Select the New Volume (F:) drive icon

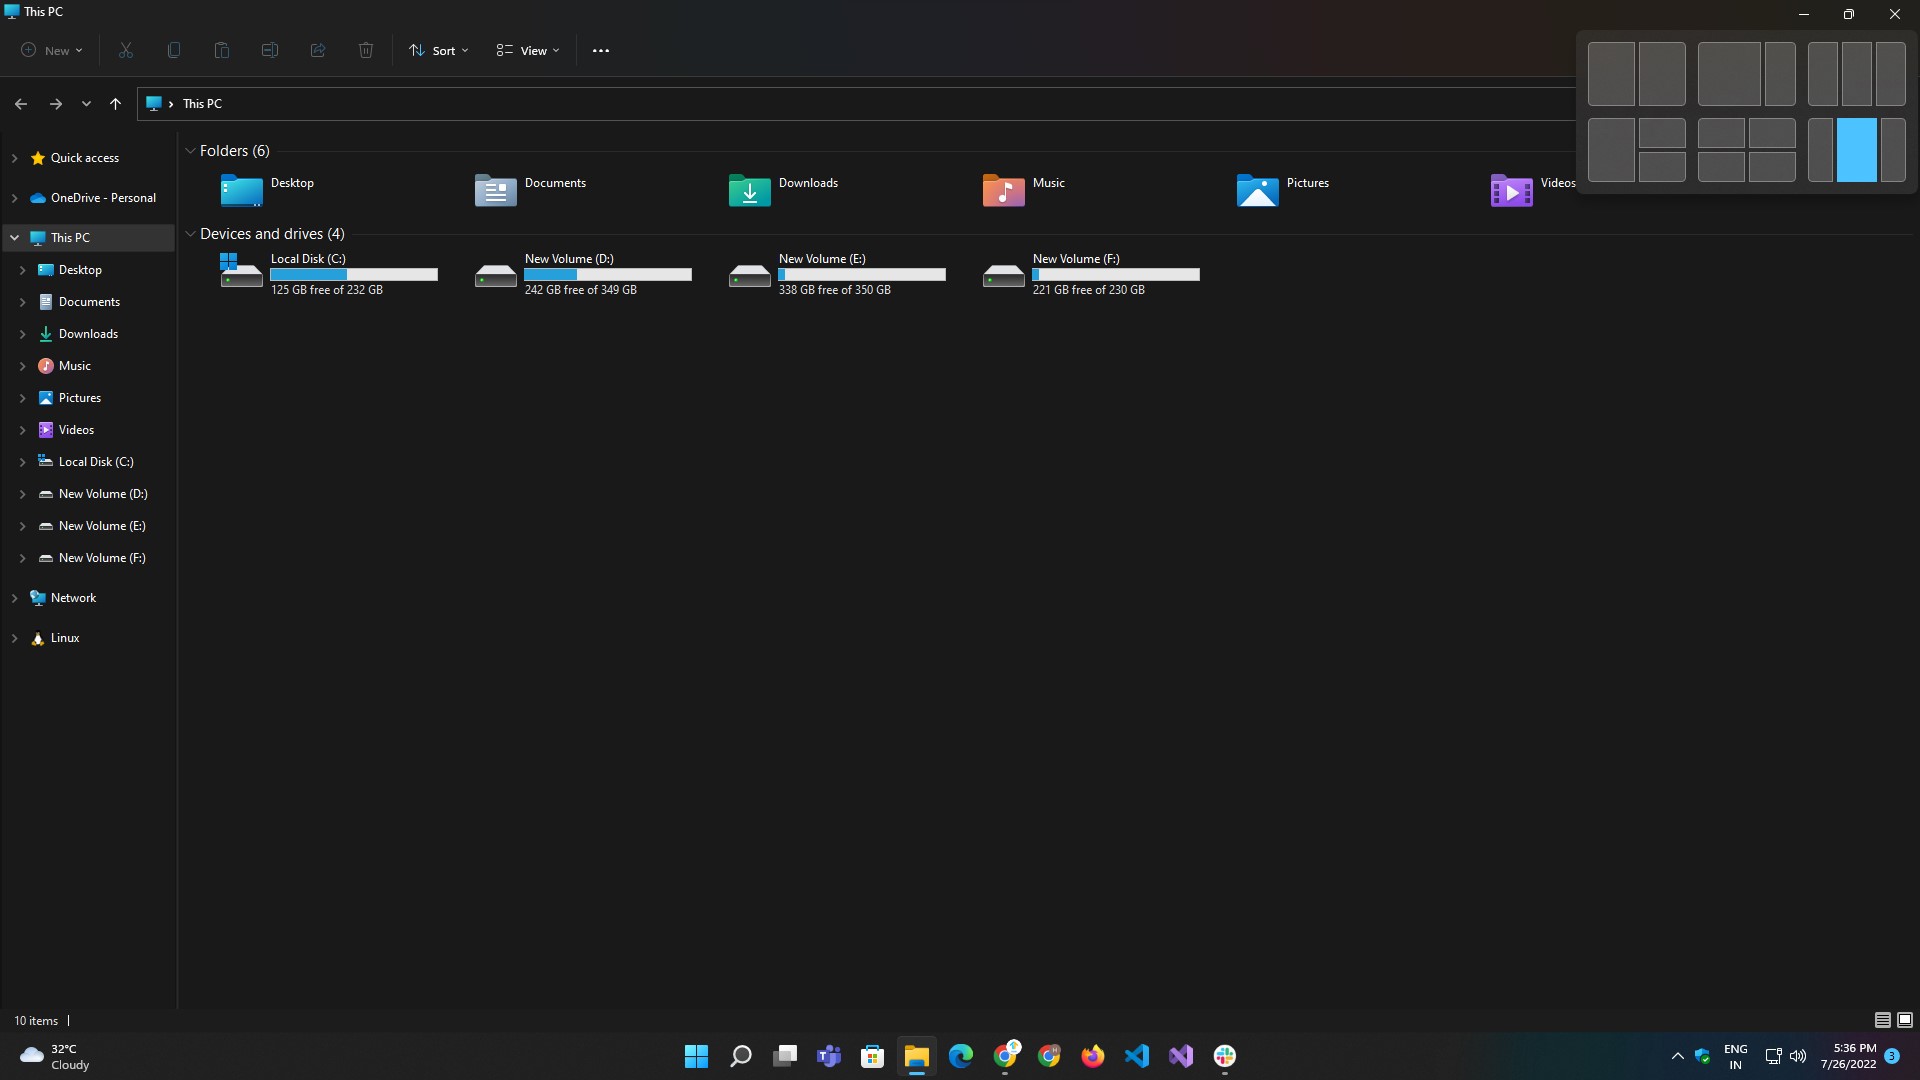tap(1003, 275)
